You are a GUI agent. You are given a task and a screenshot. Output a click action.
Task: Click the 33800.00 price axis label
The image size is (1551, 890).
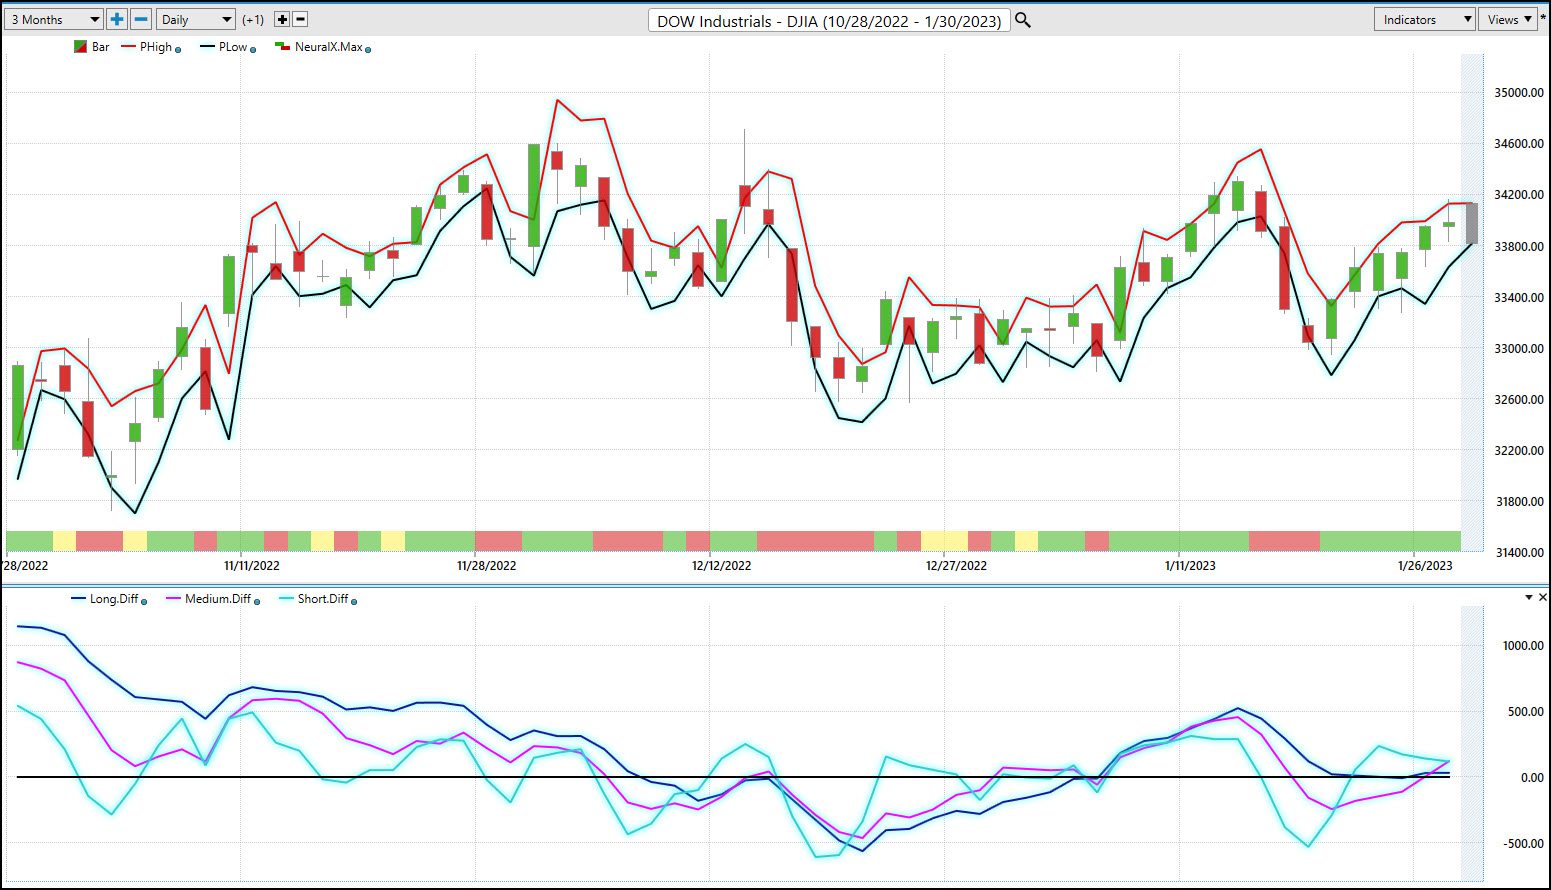click(x=1519, y=246)
